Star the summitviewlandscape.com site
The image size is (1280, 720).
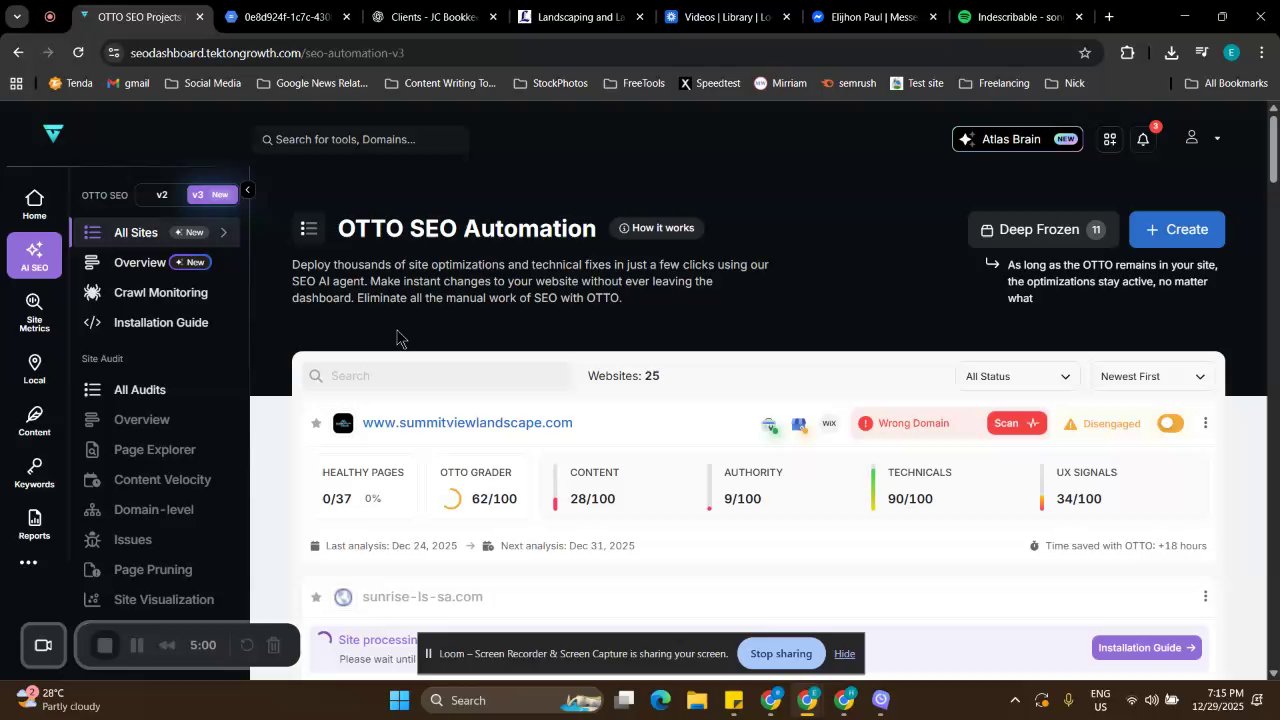pos(316,423)
